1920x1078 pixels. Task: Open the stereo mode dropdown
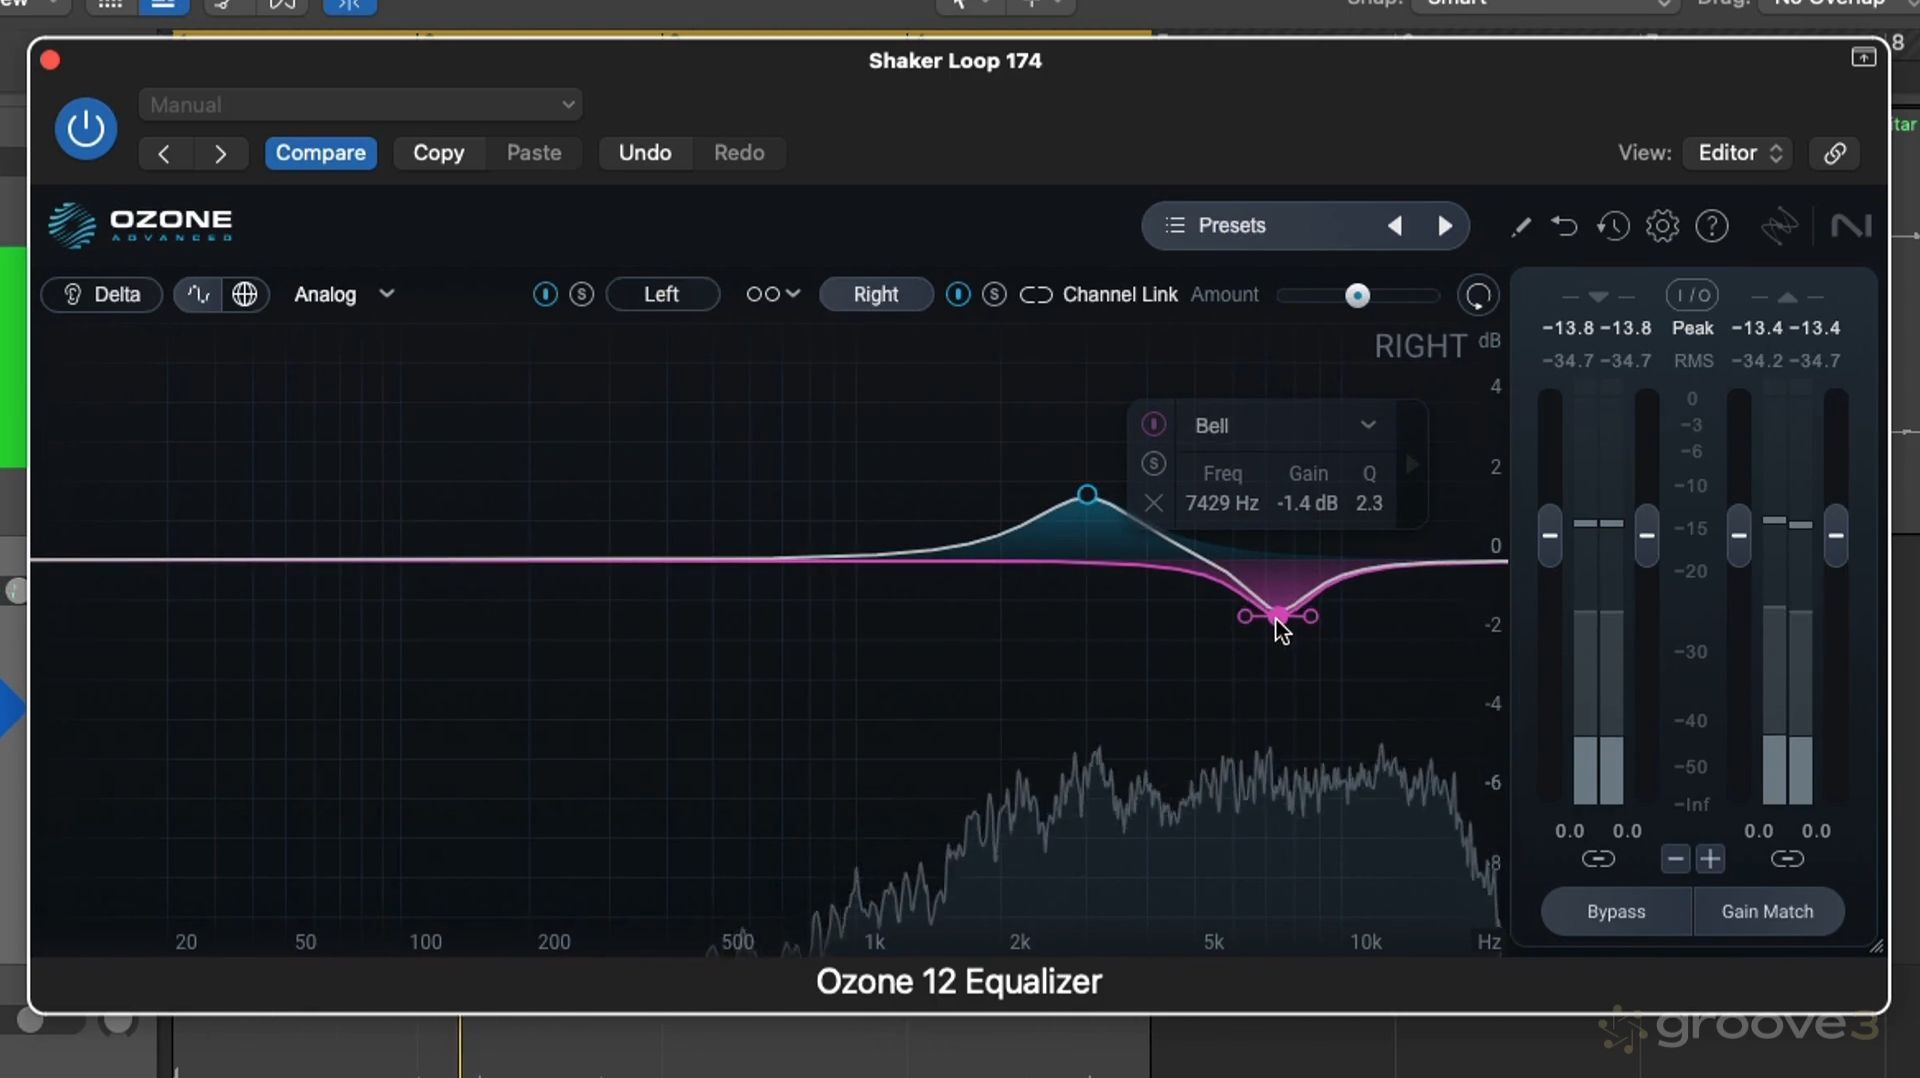[x=773, y=295]
